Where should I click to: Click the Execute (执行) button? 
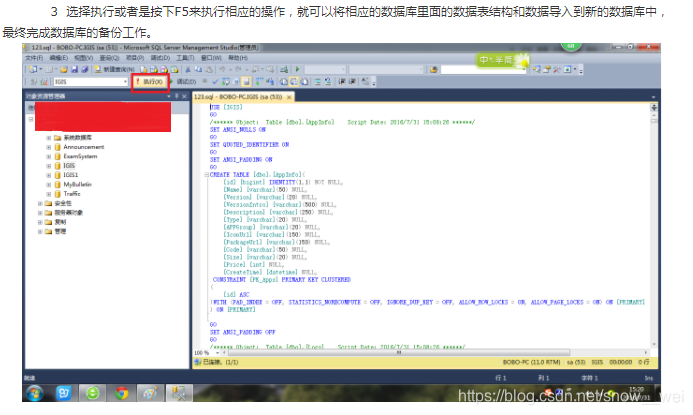point(149,82)
